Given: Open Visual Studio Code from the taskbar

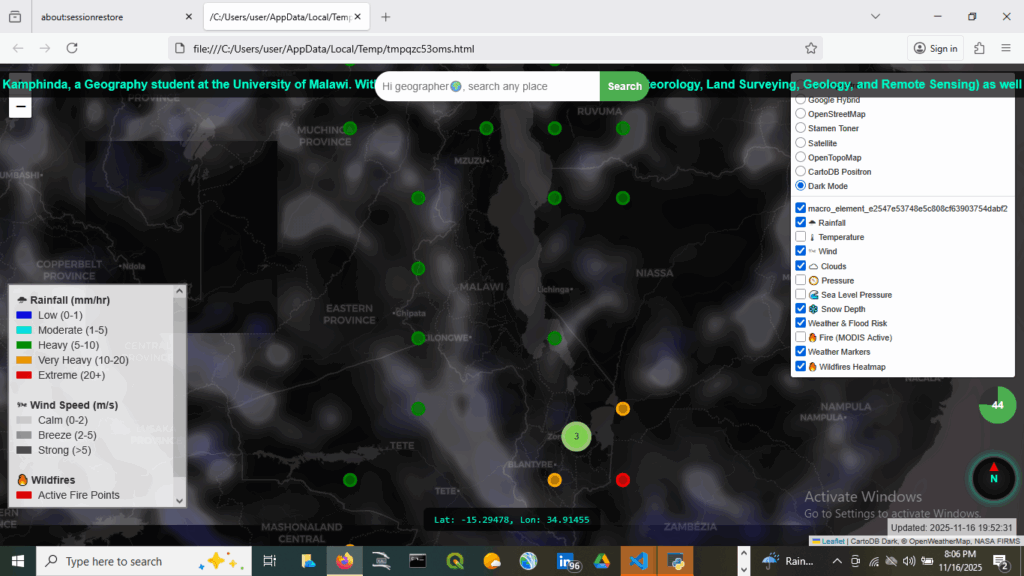Looking at the screenshot, I should (636, 561).
